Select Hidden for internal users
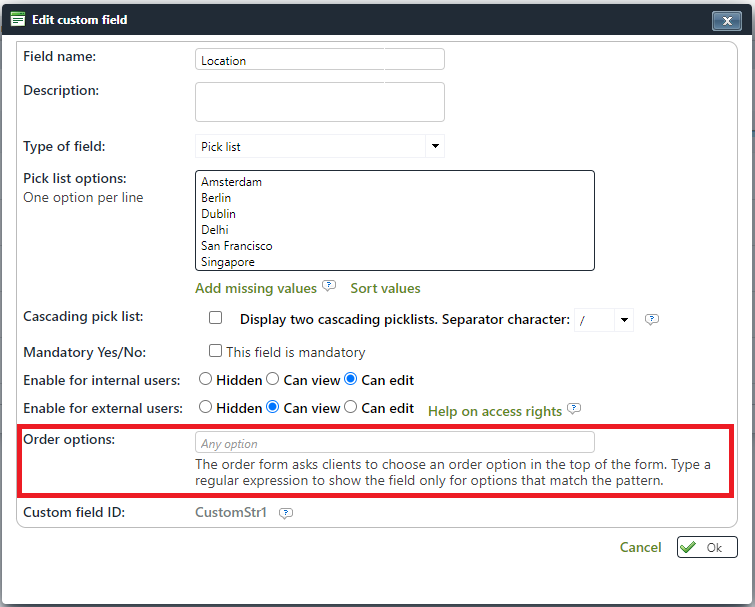The width and height of the screenshot is (755, 607). 206,380
